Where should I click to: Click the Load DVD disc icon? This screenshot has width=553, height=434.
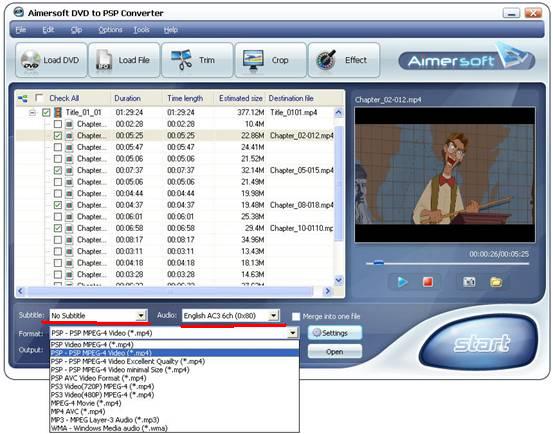click(30, 60)
